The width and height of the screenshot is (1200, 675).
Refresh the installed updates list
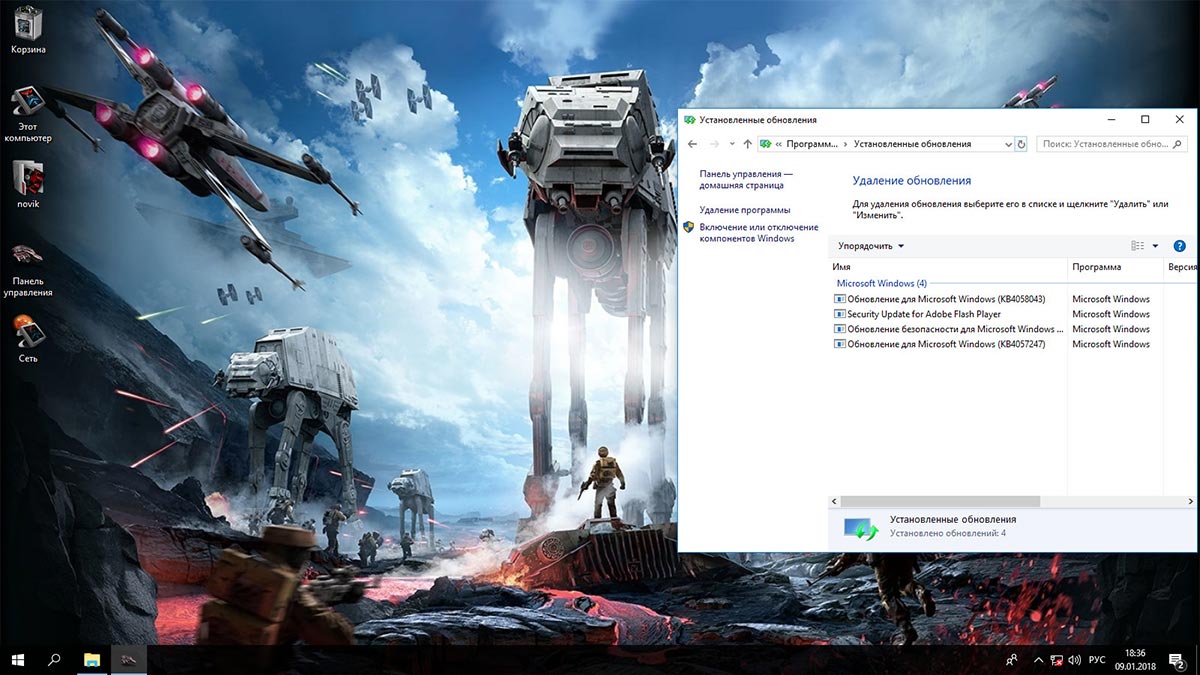(1021, 144)
